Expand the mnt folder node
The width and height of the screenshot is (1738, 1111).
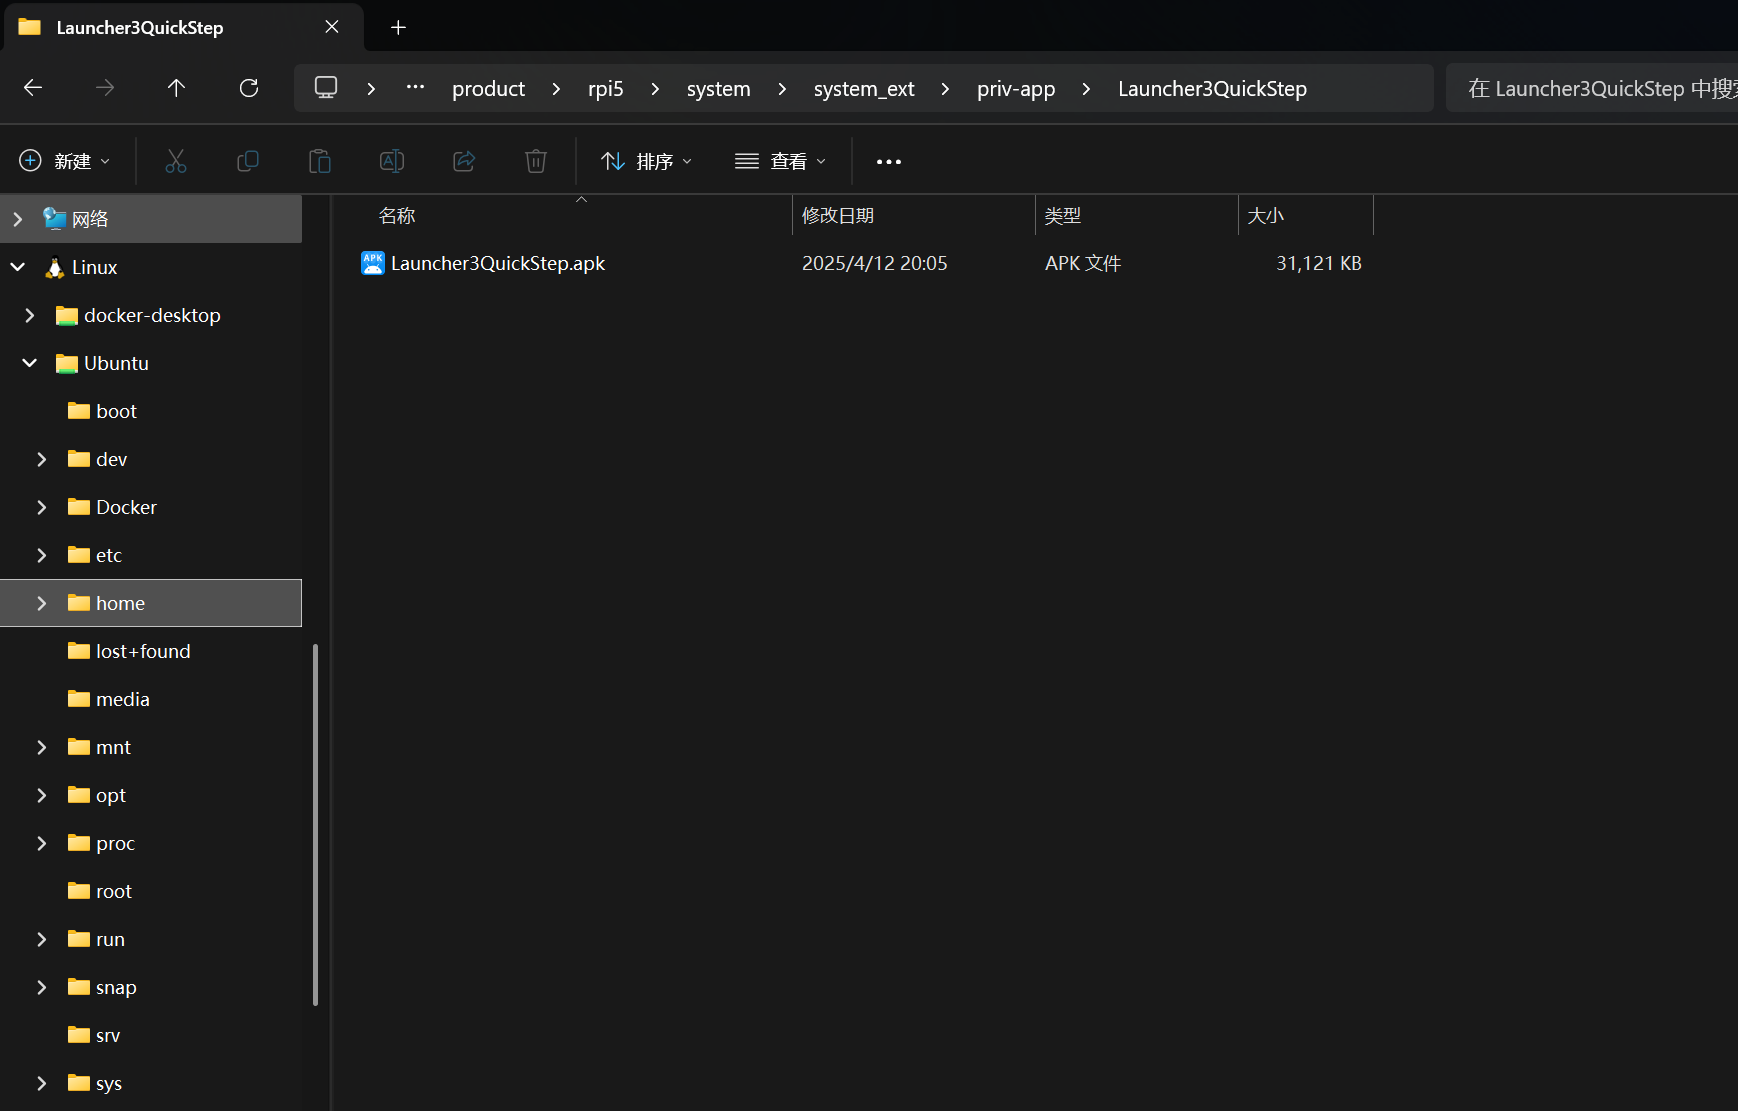[x=42, y=747]
